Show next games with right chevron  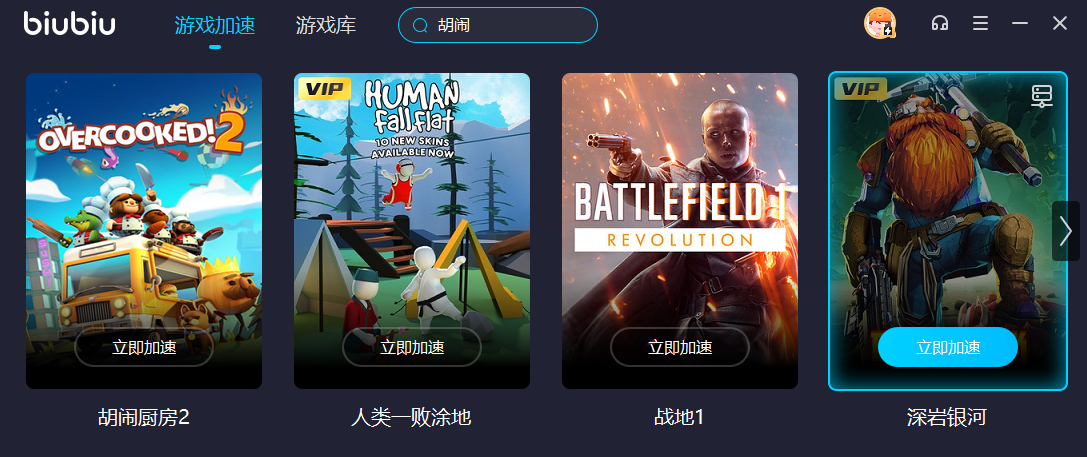pos(1066,231)
